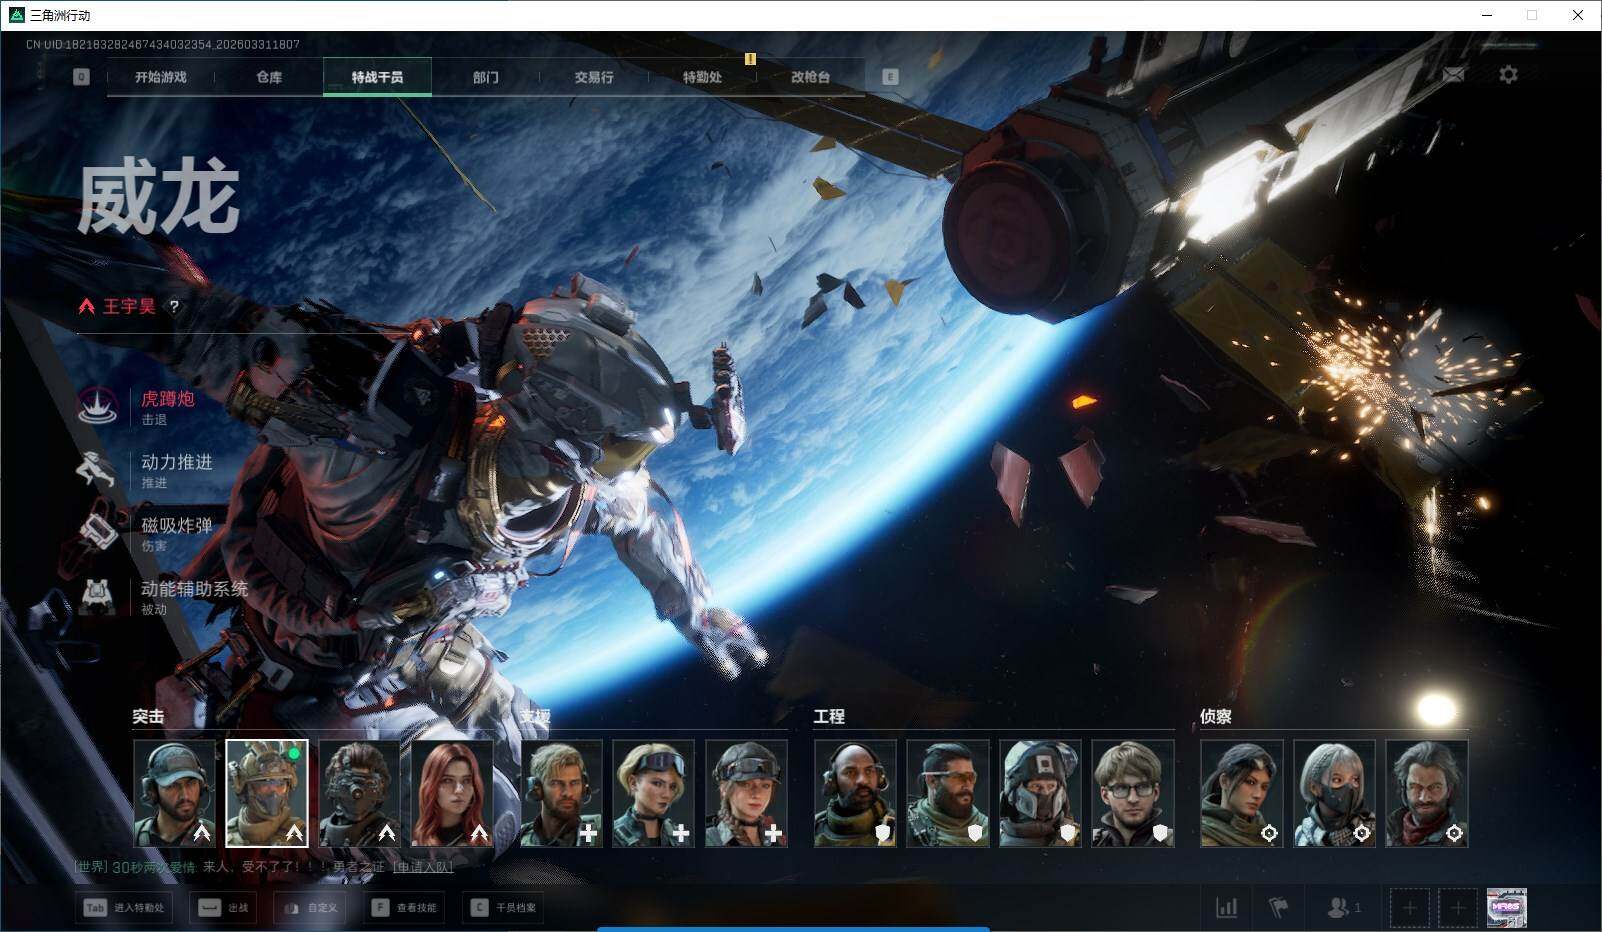Select the young Engineer operator with glasses
The width and height of the screenshot is (1602, 932).
pyautogui.click(x=1133, y=793)
